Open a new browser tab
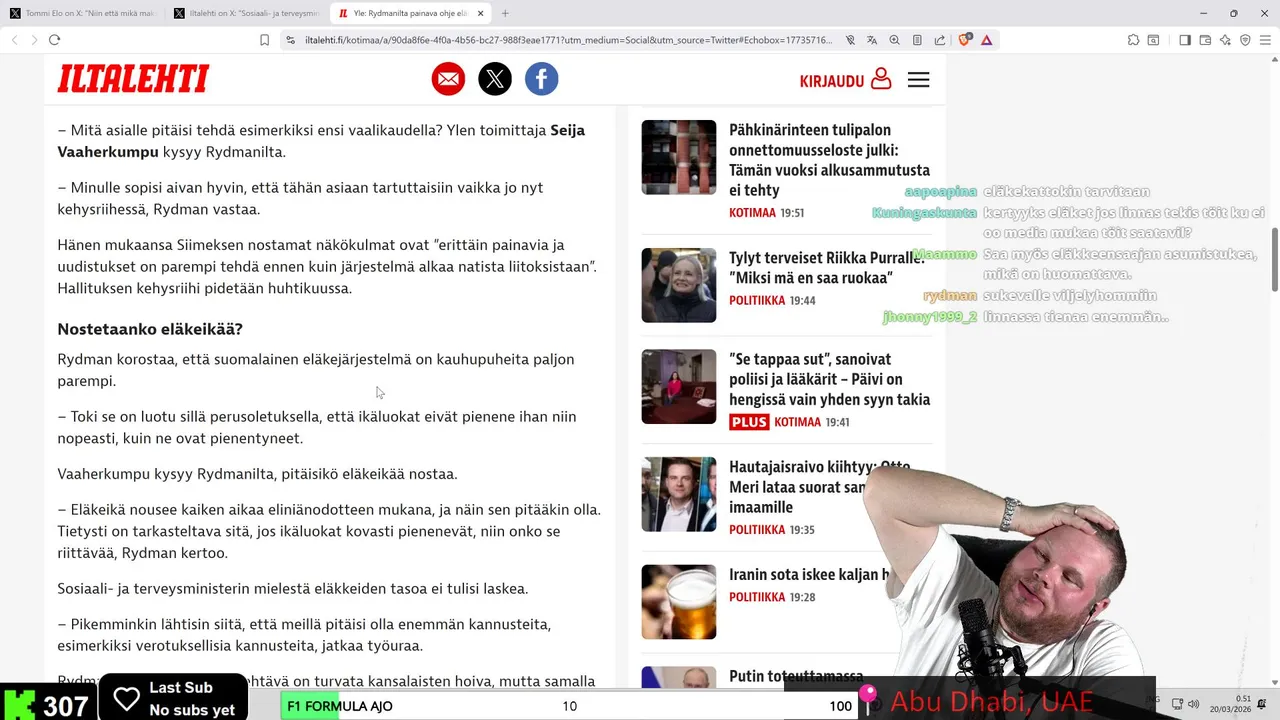 505,13
